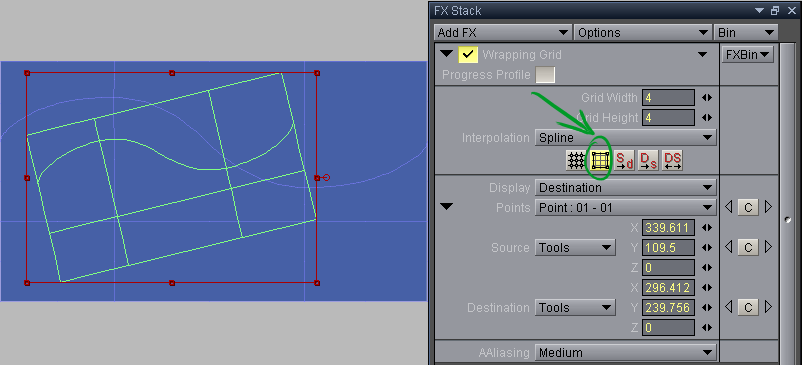The width and height of the screenshot is (802, 365).
Task: Click the C key button on Source row
Action: pyautogui.click(x=748, y=247)
